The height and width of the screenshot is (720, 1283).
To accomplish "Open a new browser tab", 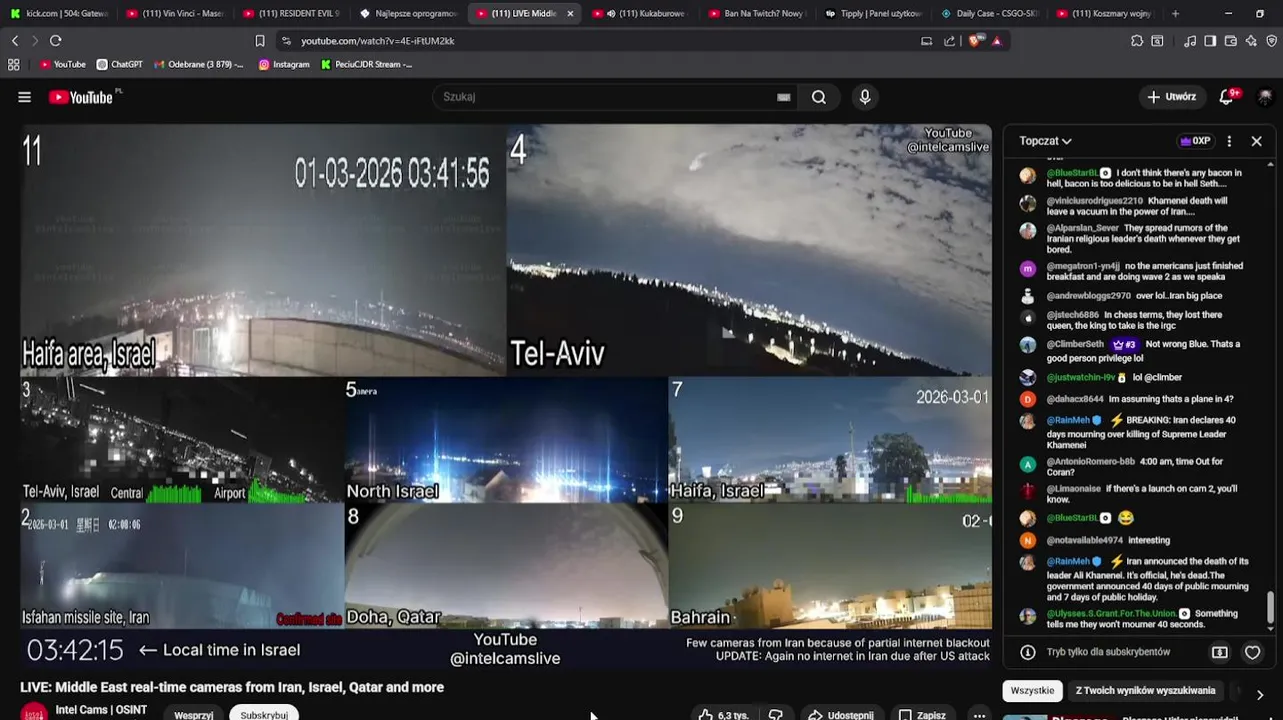I will [x=1175, y=14].
